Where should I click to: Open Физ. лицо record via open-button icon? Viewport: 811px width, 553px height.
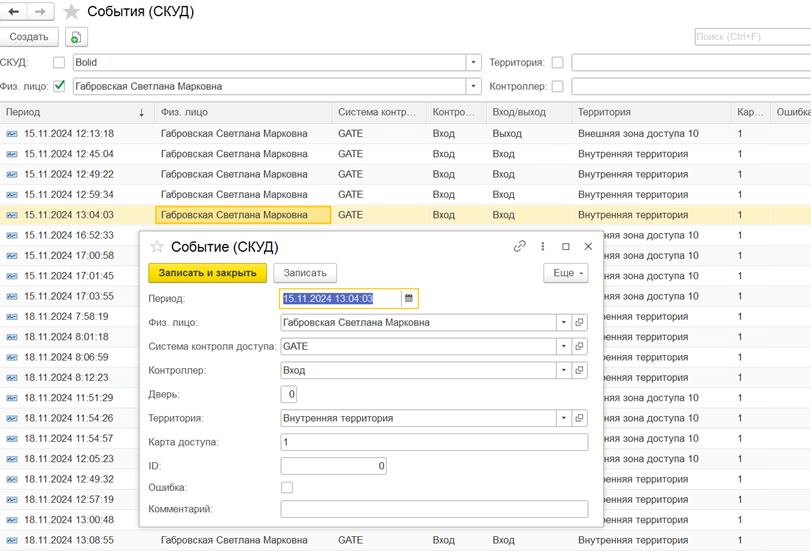[x=580, y=323]
